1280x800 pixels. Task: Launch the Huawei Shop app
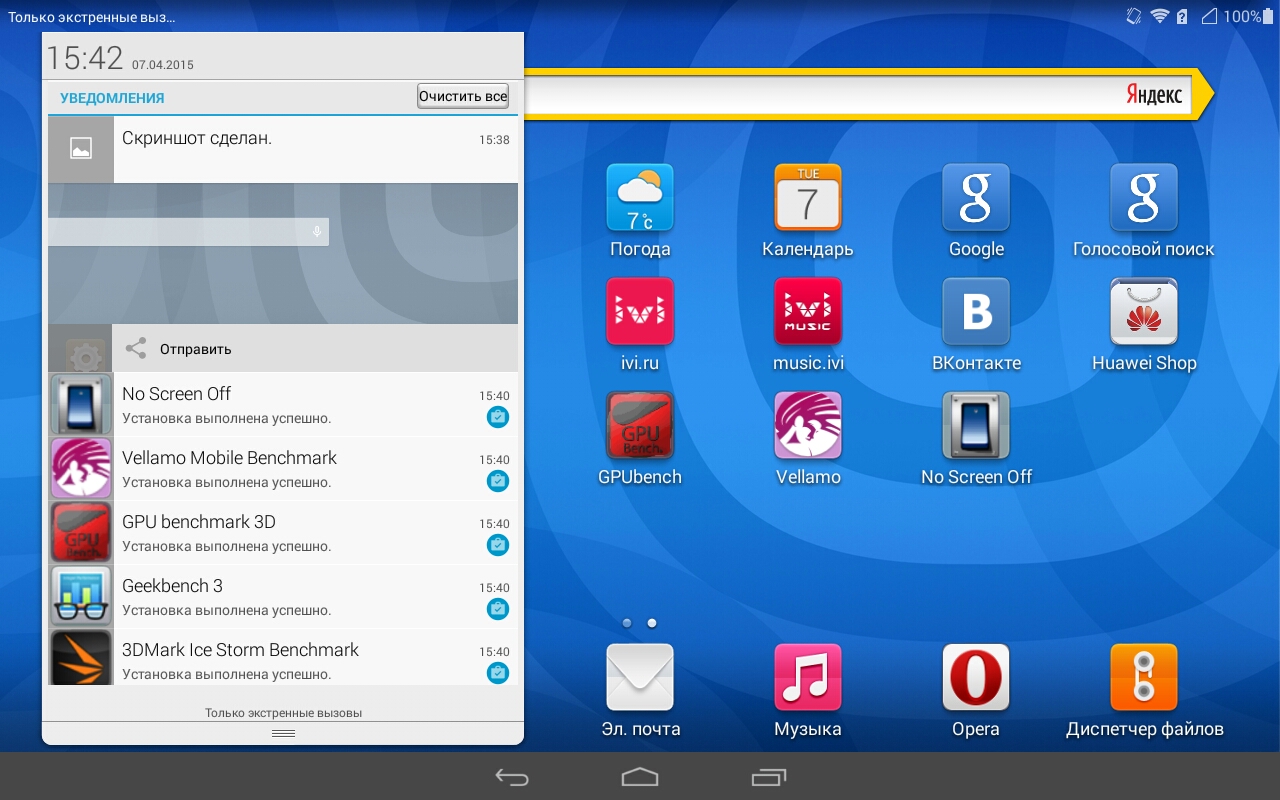coord(1144,312)
